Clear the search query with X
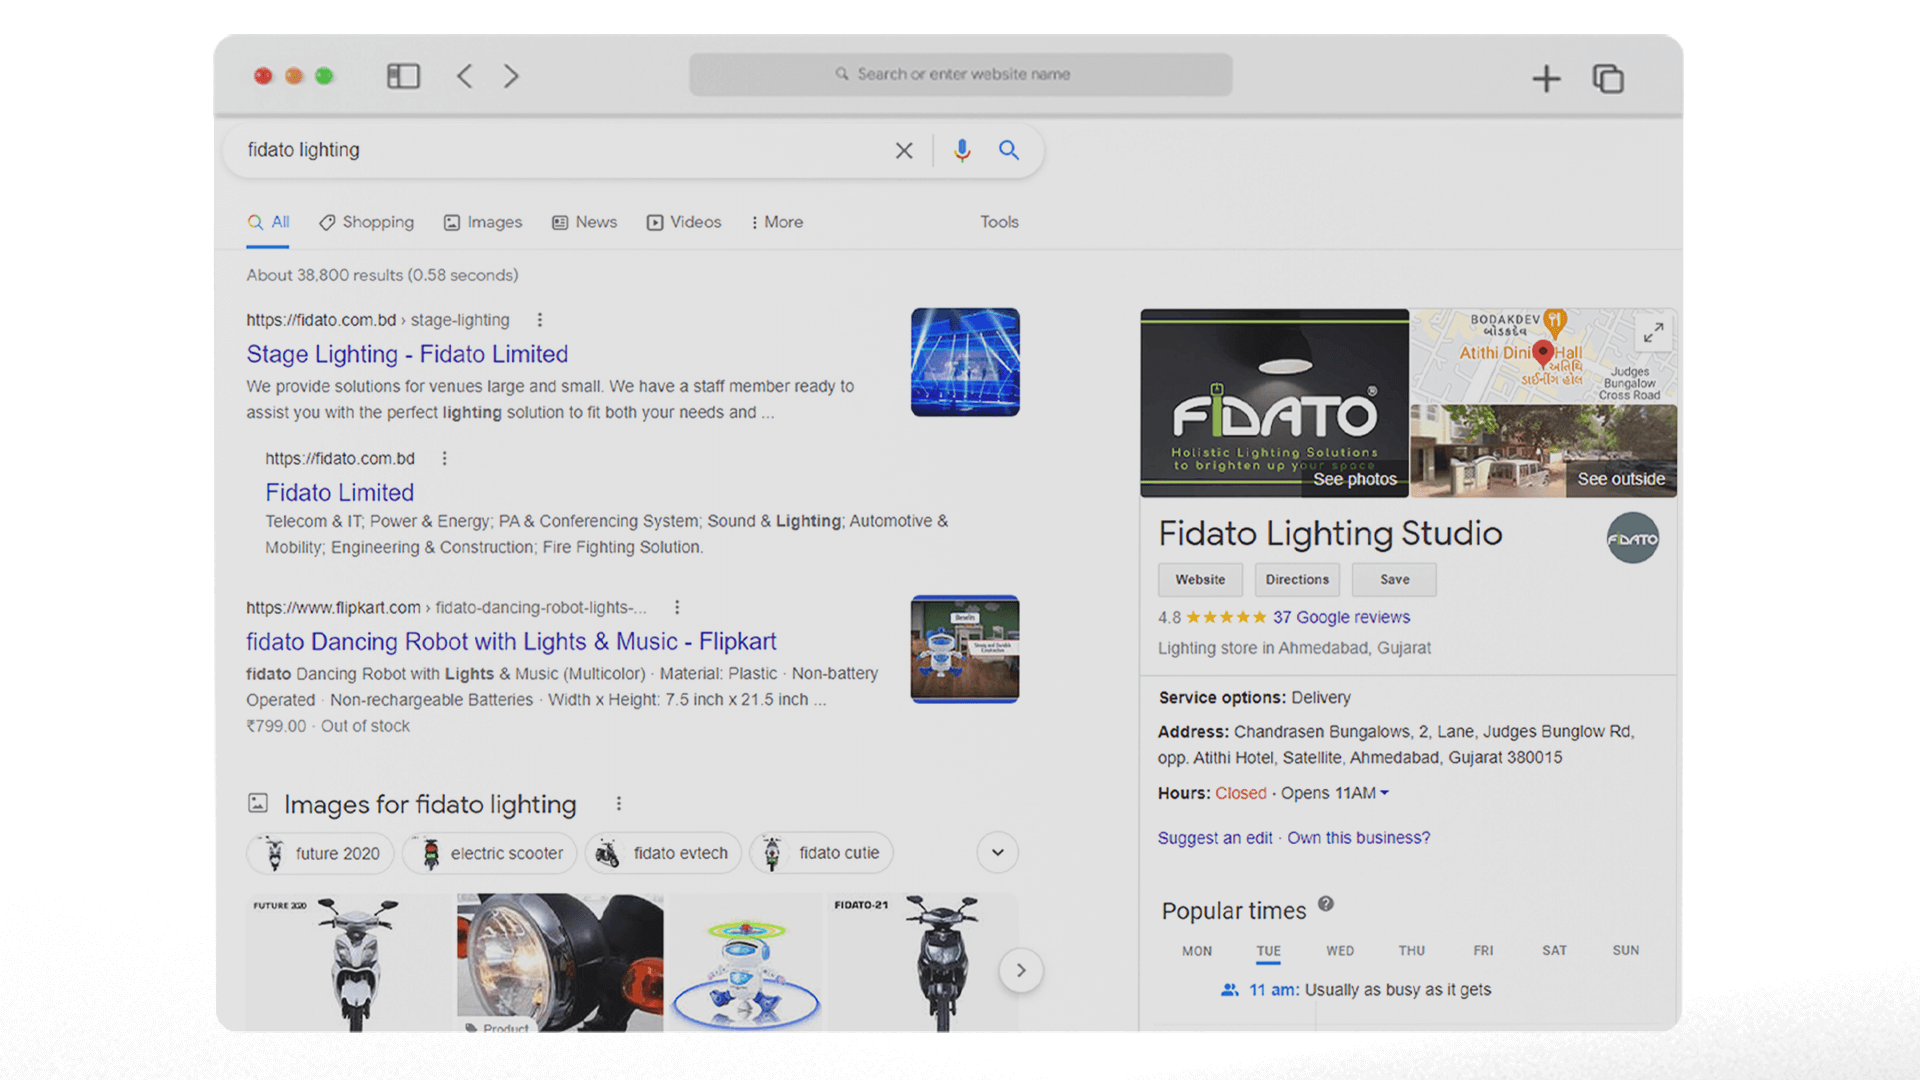 click(x=904, y=150)
